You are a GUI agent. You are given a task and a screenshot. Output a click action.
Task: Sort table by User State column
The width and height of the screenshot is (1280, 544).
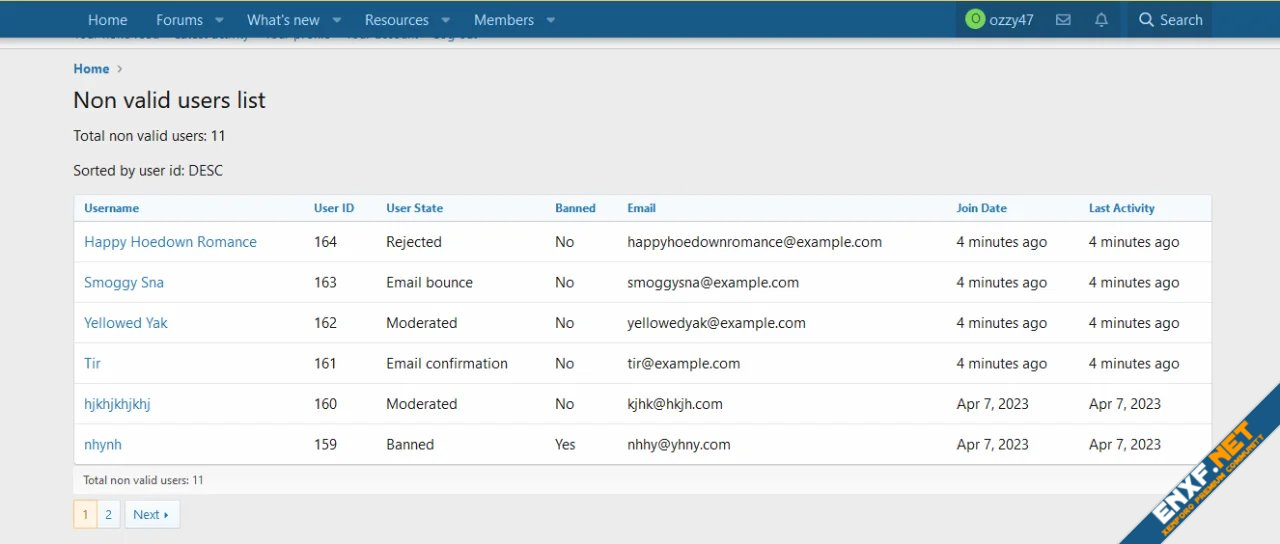coord(414,208)
